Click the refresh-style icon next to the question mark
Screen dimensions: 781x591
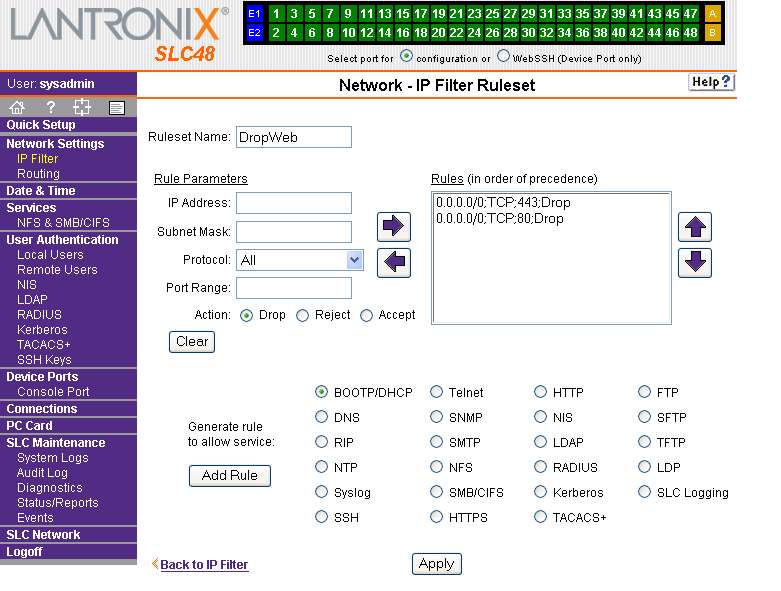(x=83, y=107)
